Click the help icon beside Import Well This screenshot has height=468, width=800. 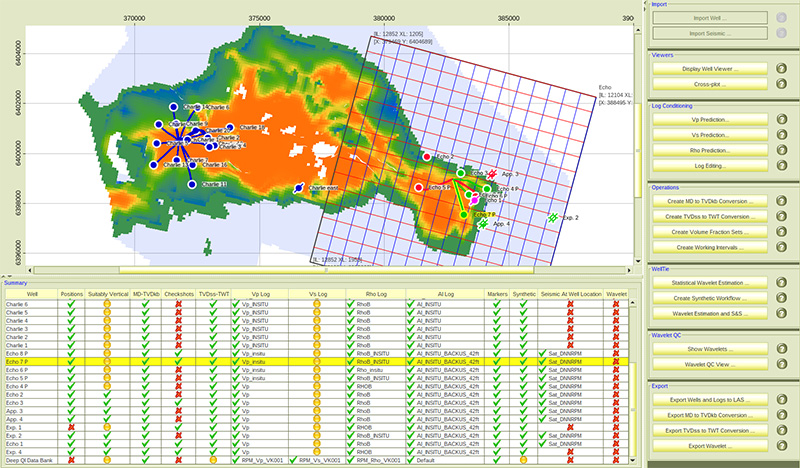(780, 18)
